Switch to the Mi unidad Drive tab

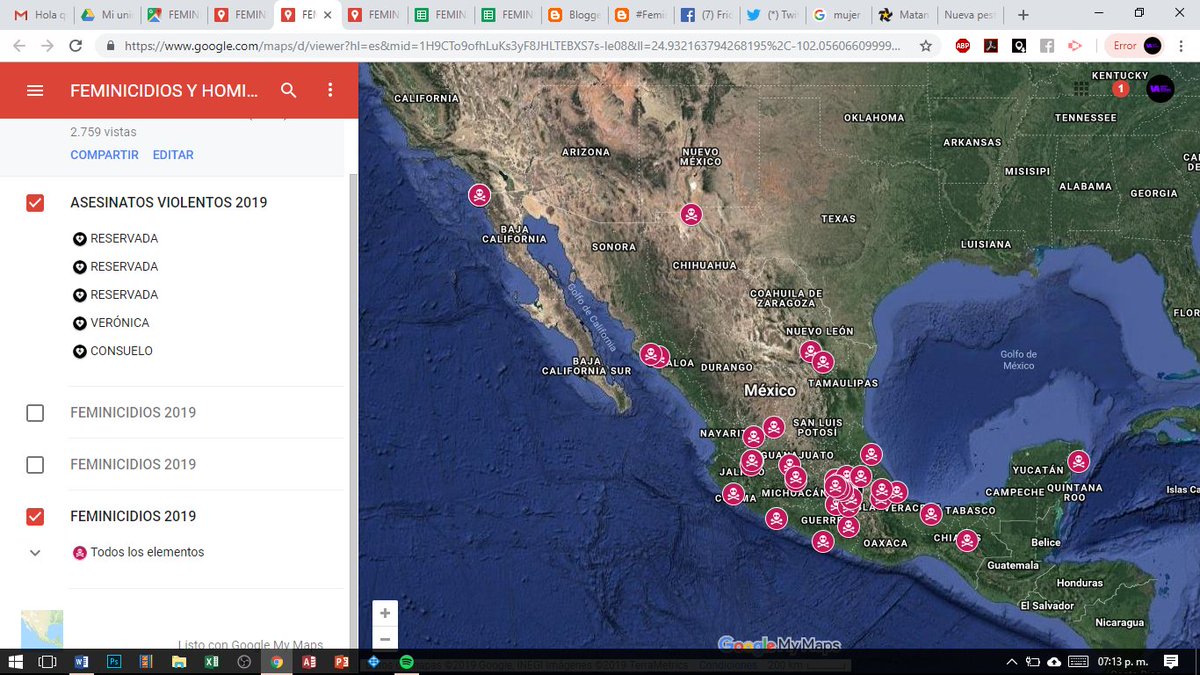click(x=106, y=15)
